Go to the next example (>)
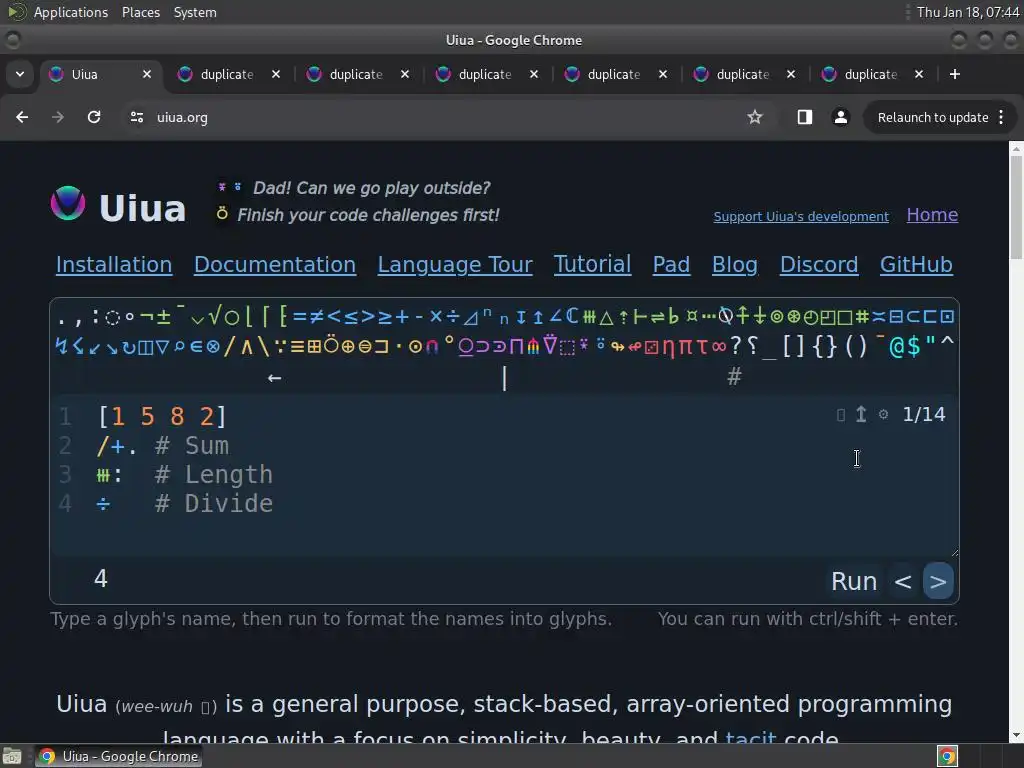The width and height of the screenshot is (1024, 768). 938,581
